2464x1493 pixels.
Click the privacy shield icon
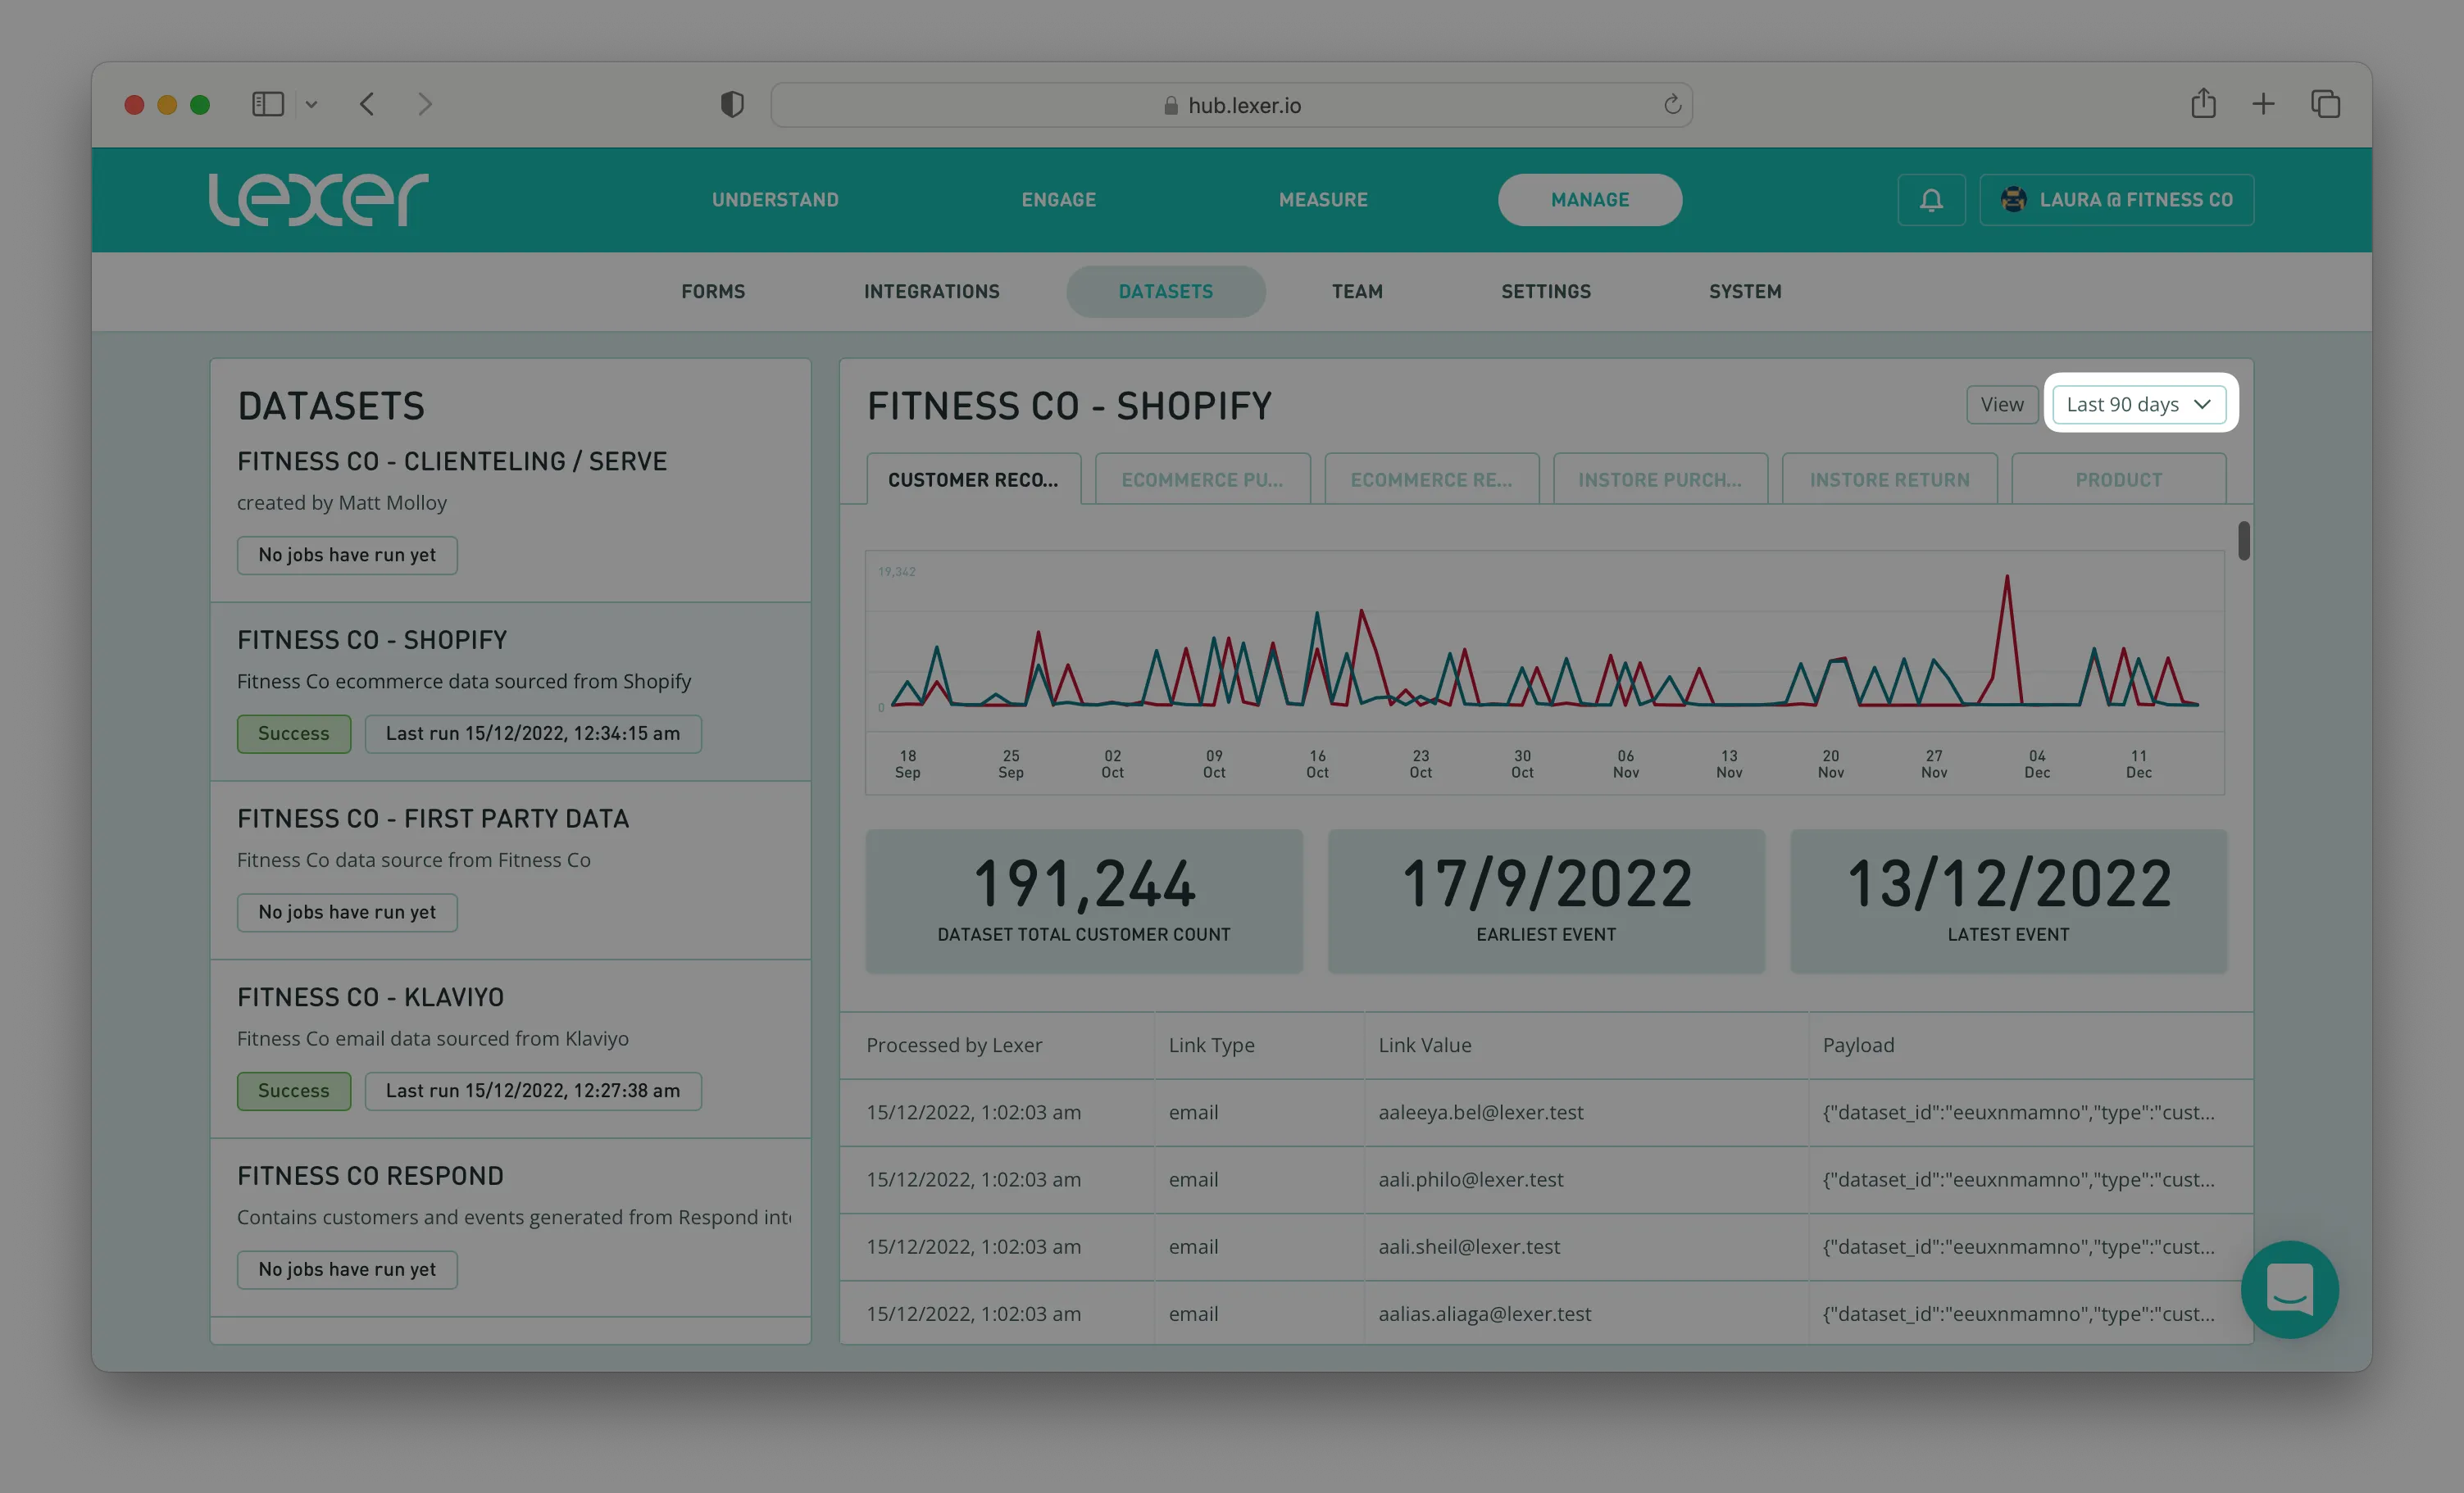pyautogui.click(x=732, y=104)
